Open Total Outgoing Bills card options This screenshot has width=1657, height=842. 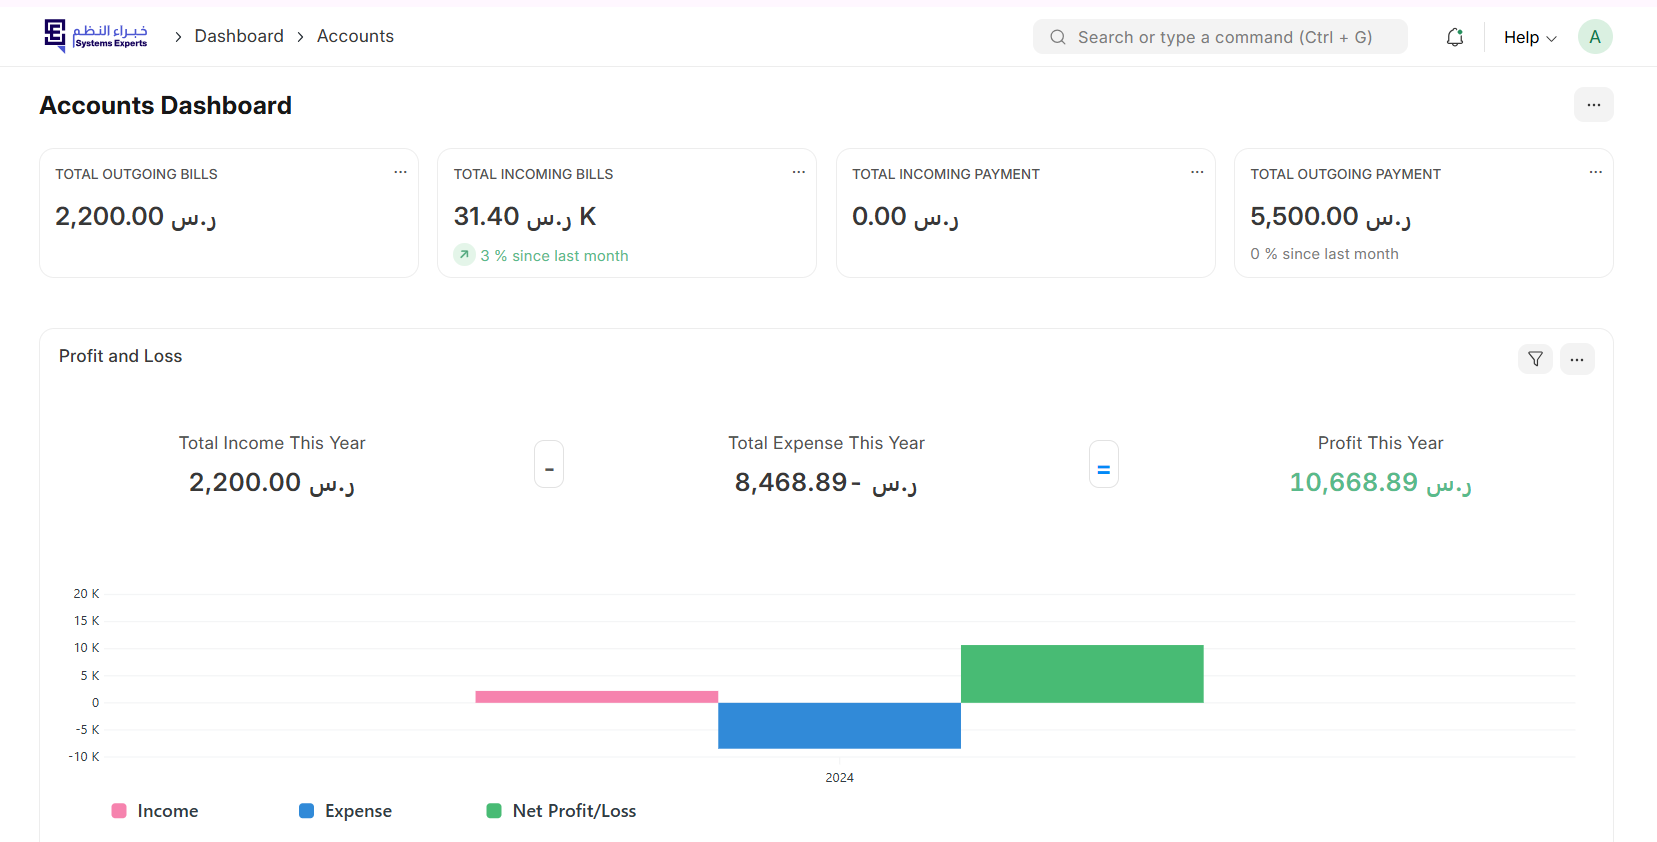[x=400, y=172]
